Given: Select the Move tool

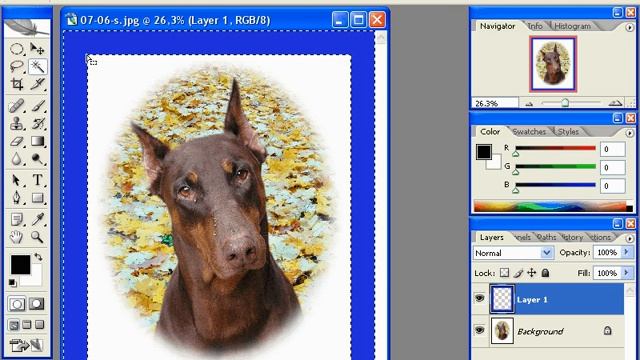Looking at the screenshot, I should coord(38,49).
